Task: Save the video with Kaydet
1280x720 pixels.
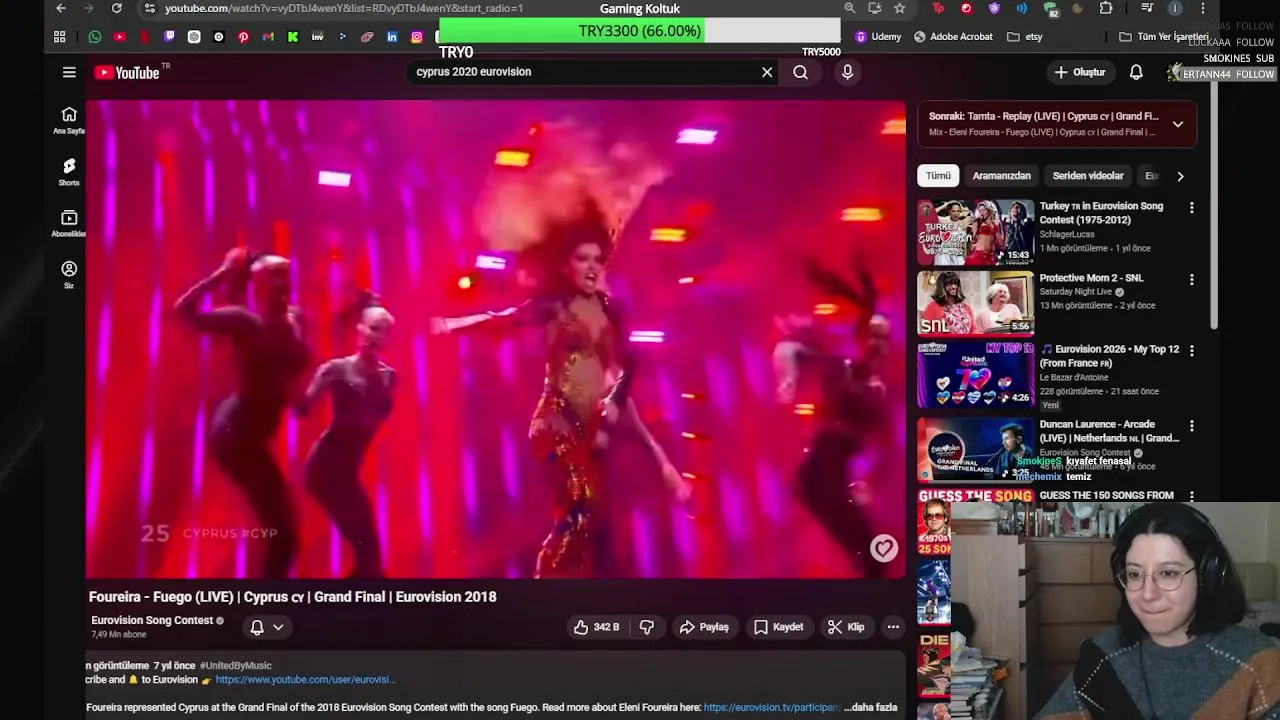Action: coord(778,627)
